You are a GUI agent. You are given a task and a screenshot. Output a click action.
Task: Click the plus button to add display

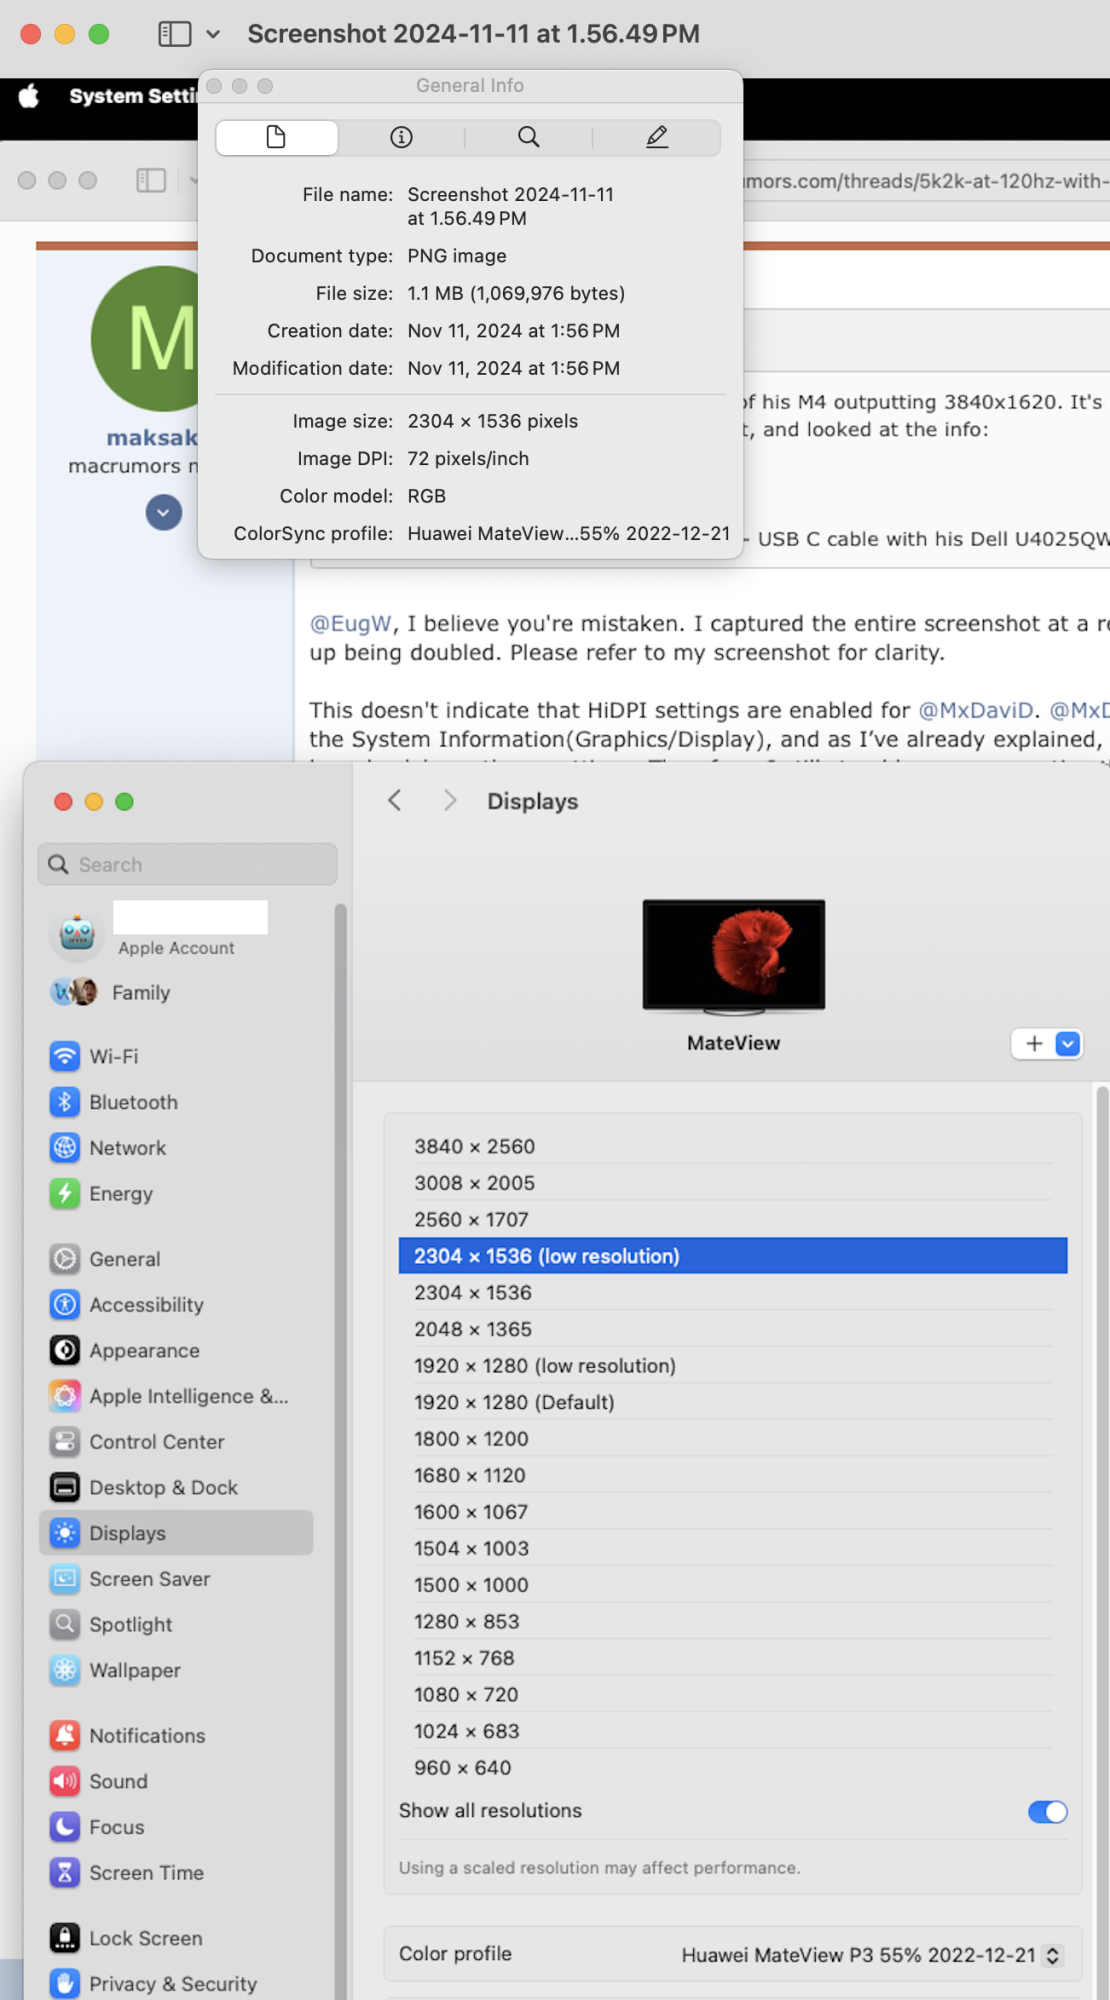coord(1034,1045)
